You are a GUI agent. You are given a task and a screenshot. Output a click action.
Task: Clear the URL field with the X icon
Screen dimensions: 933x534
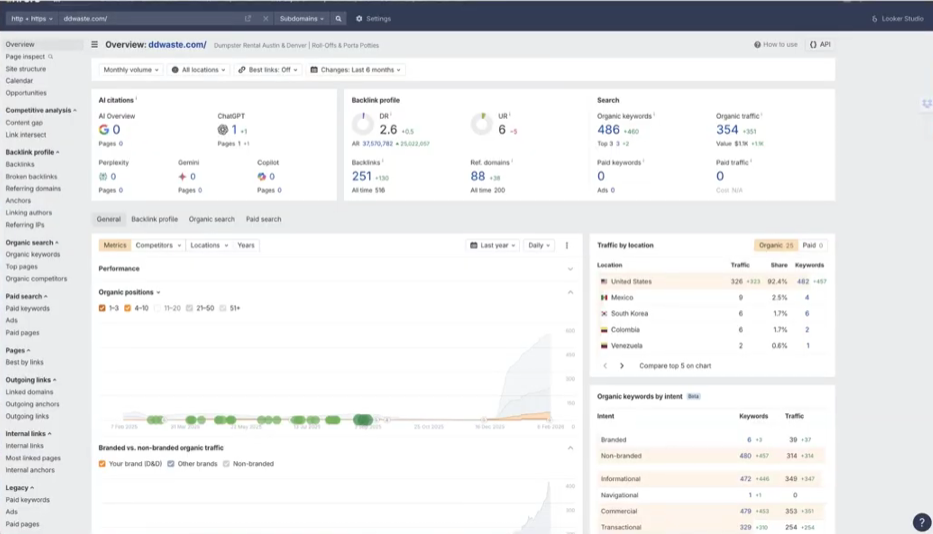point(265,18)
